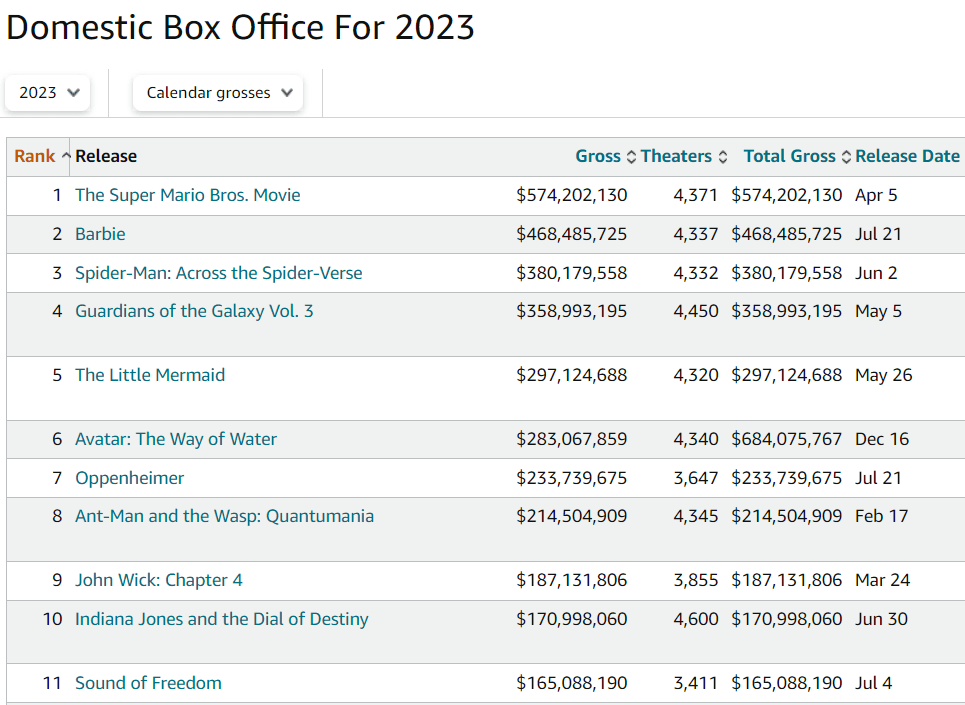Open the Barbie movie link
Viewport: 965px width, 705px height.
tap(100, 234)
